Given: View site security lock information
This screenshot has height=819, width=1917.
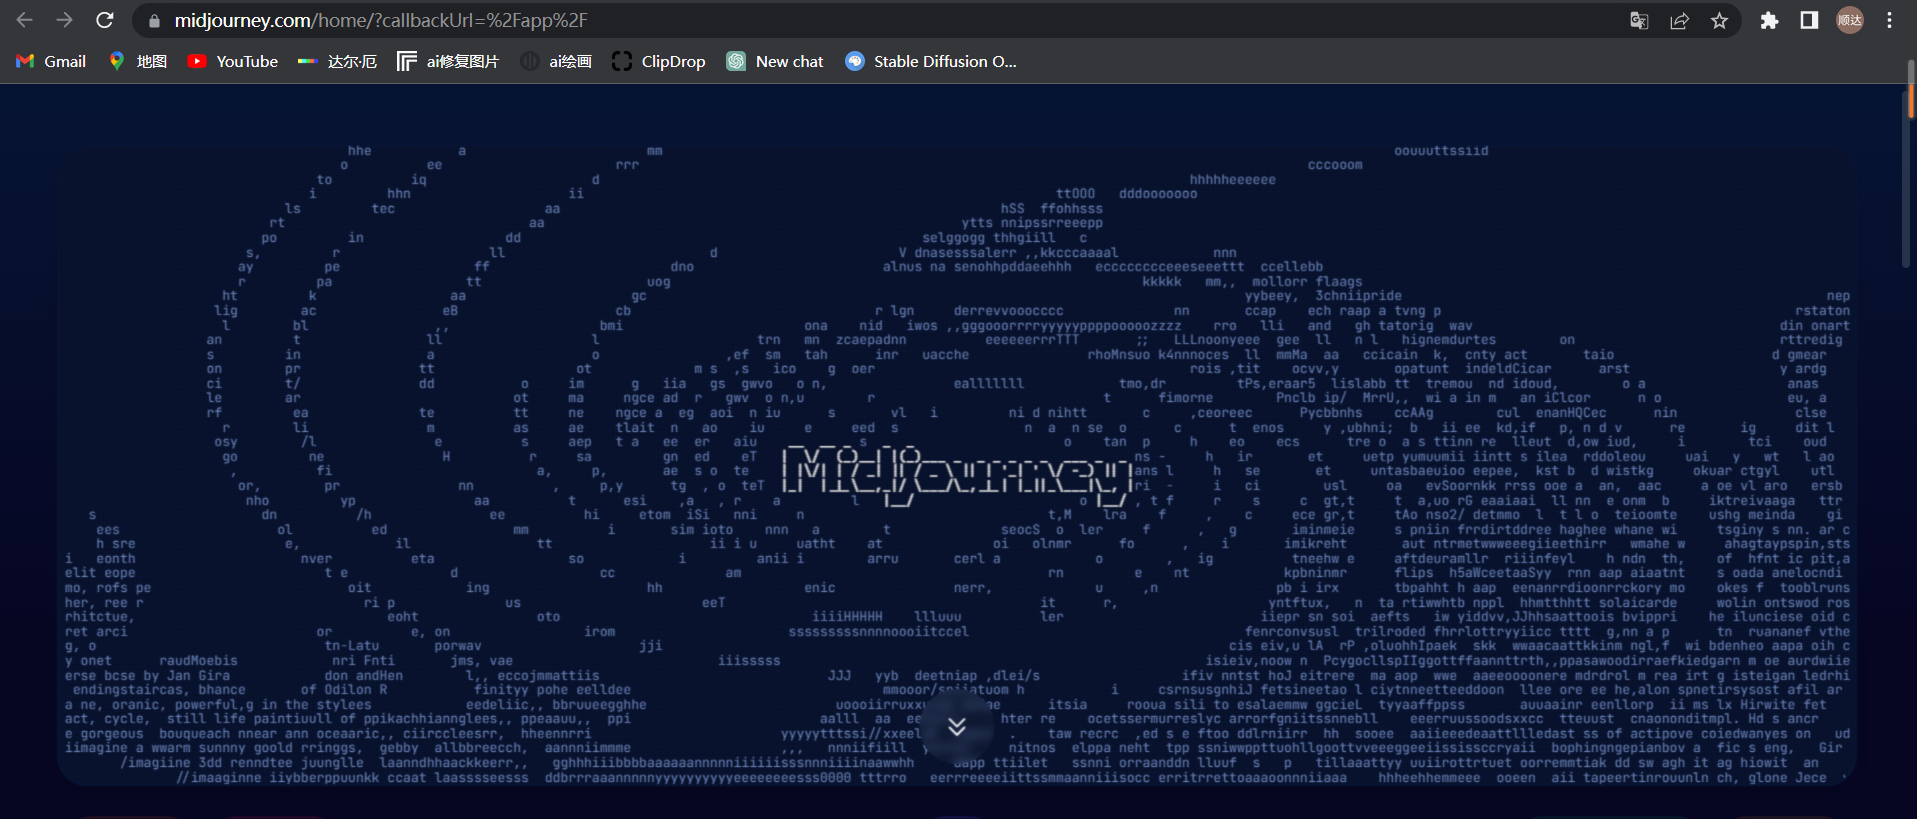Looking at the screenshot, I should click(x=154, y=21).
